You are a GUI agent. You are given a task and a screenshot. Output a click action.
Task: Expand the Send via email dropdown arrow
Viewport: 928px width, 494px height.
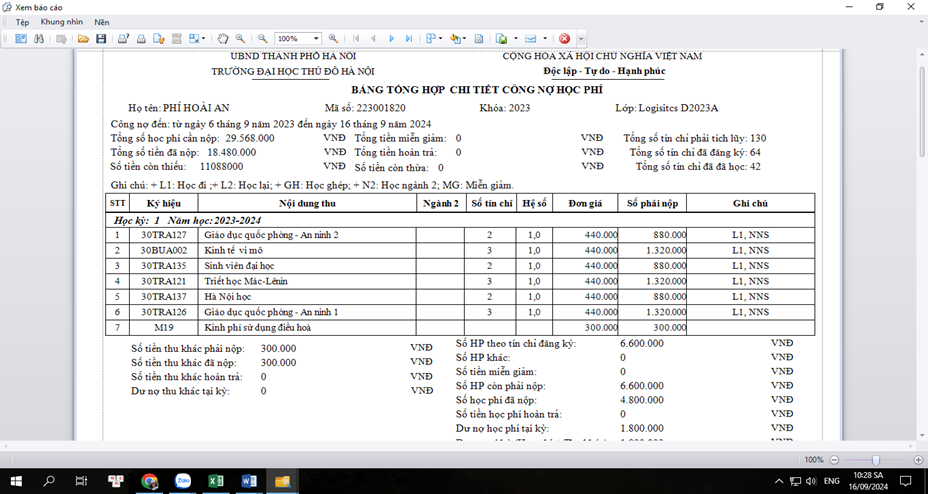tap(546, 38)
